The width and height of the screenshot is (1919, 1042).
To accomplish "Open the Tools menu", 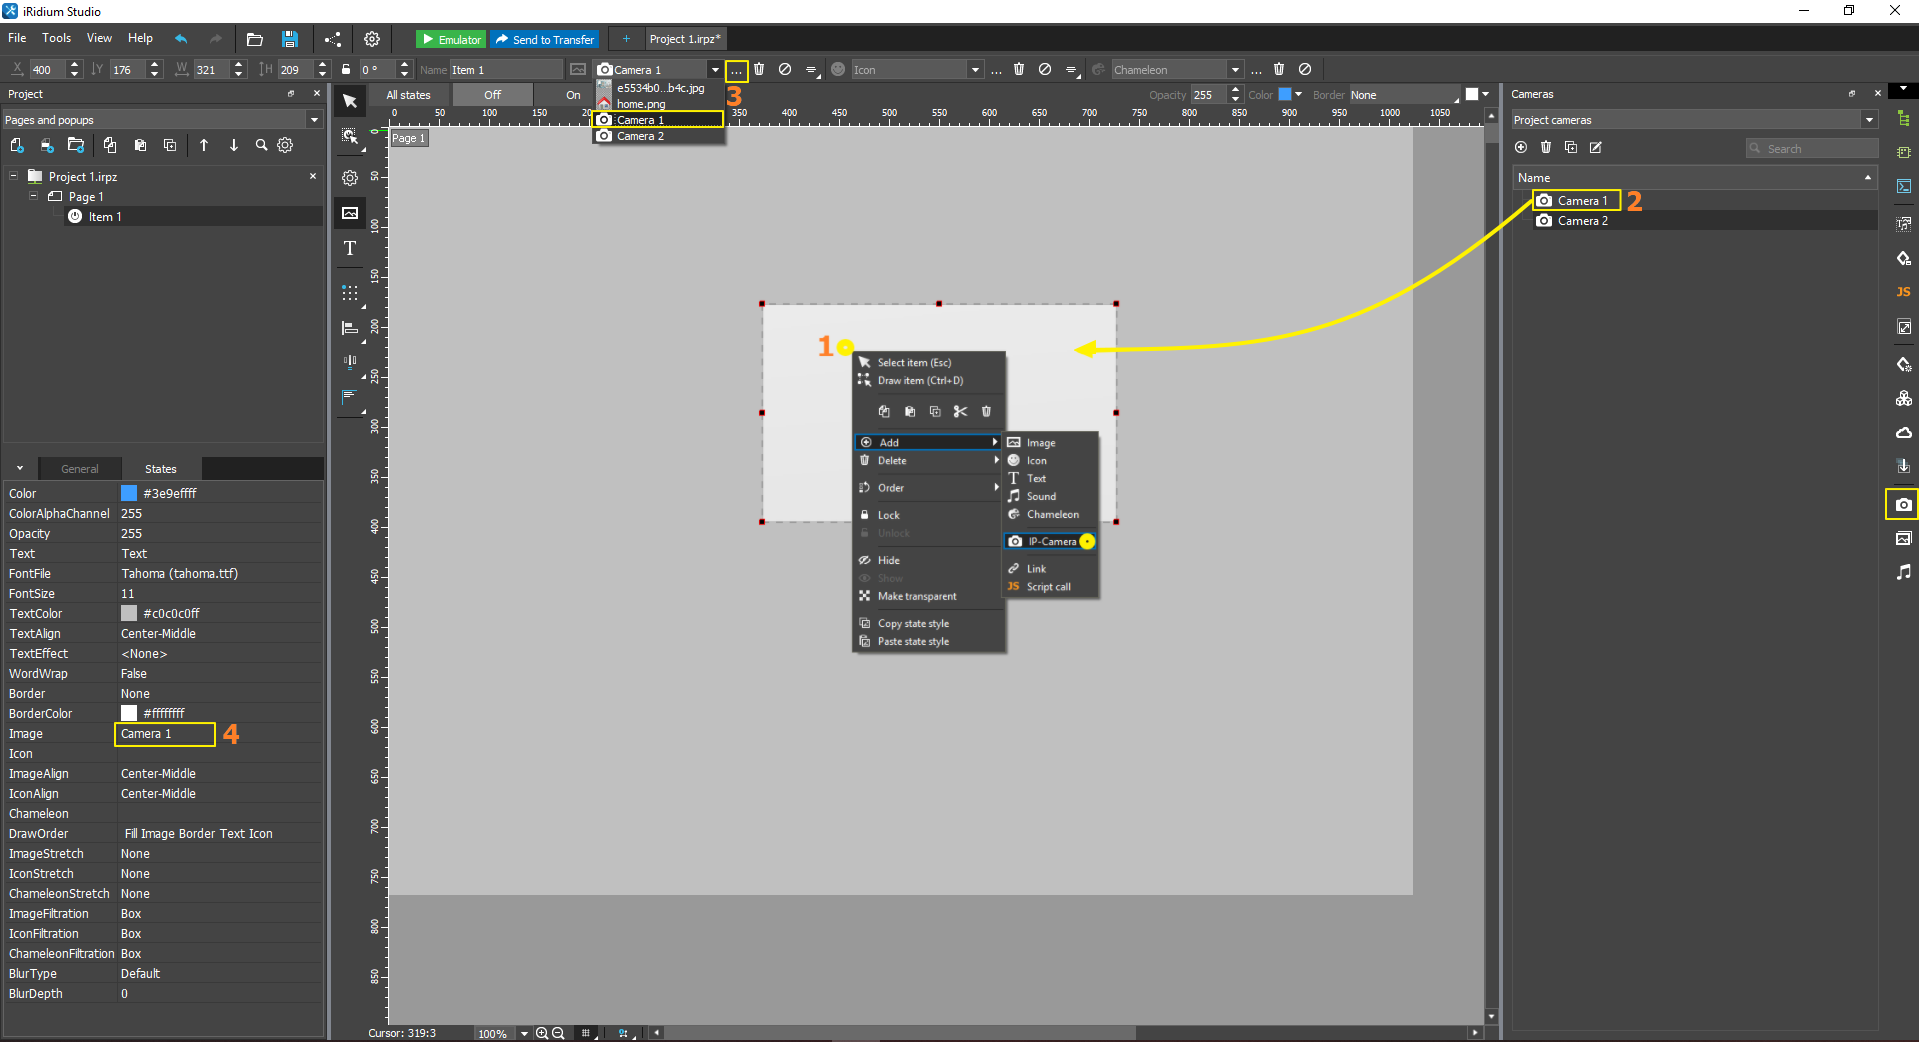I will coord(56,38).
